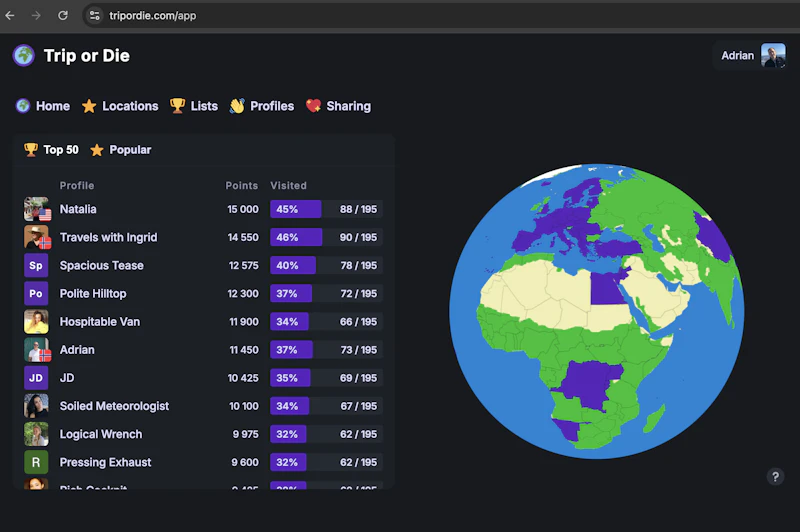This screenshot has height=532, width=800.
Task: Click the browser forward arrow
Action: click(36, 15)
